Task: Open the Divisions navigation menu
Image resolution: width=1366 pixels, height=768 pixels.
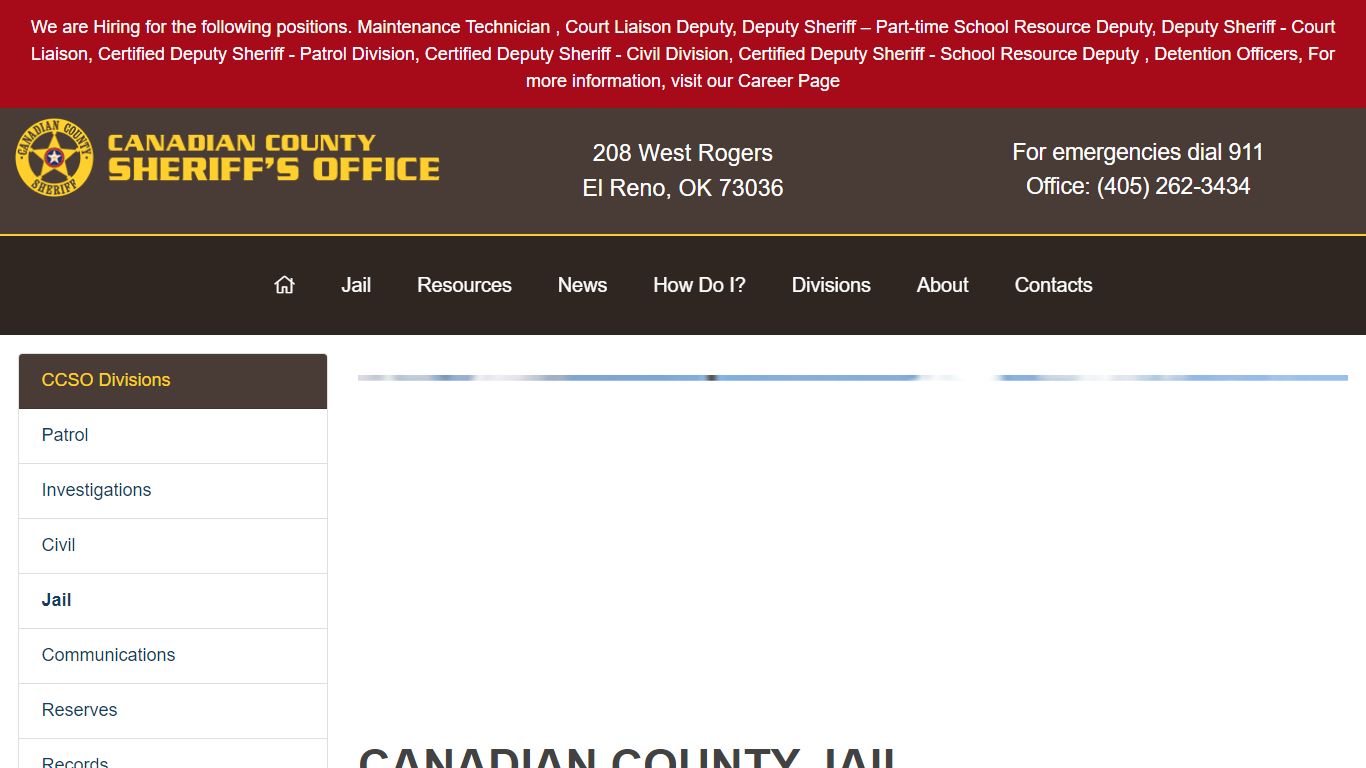Action: (x=831, y=285)
